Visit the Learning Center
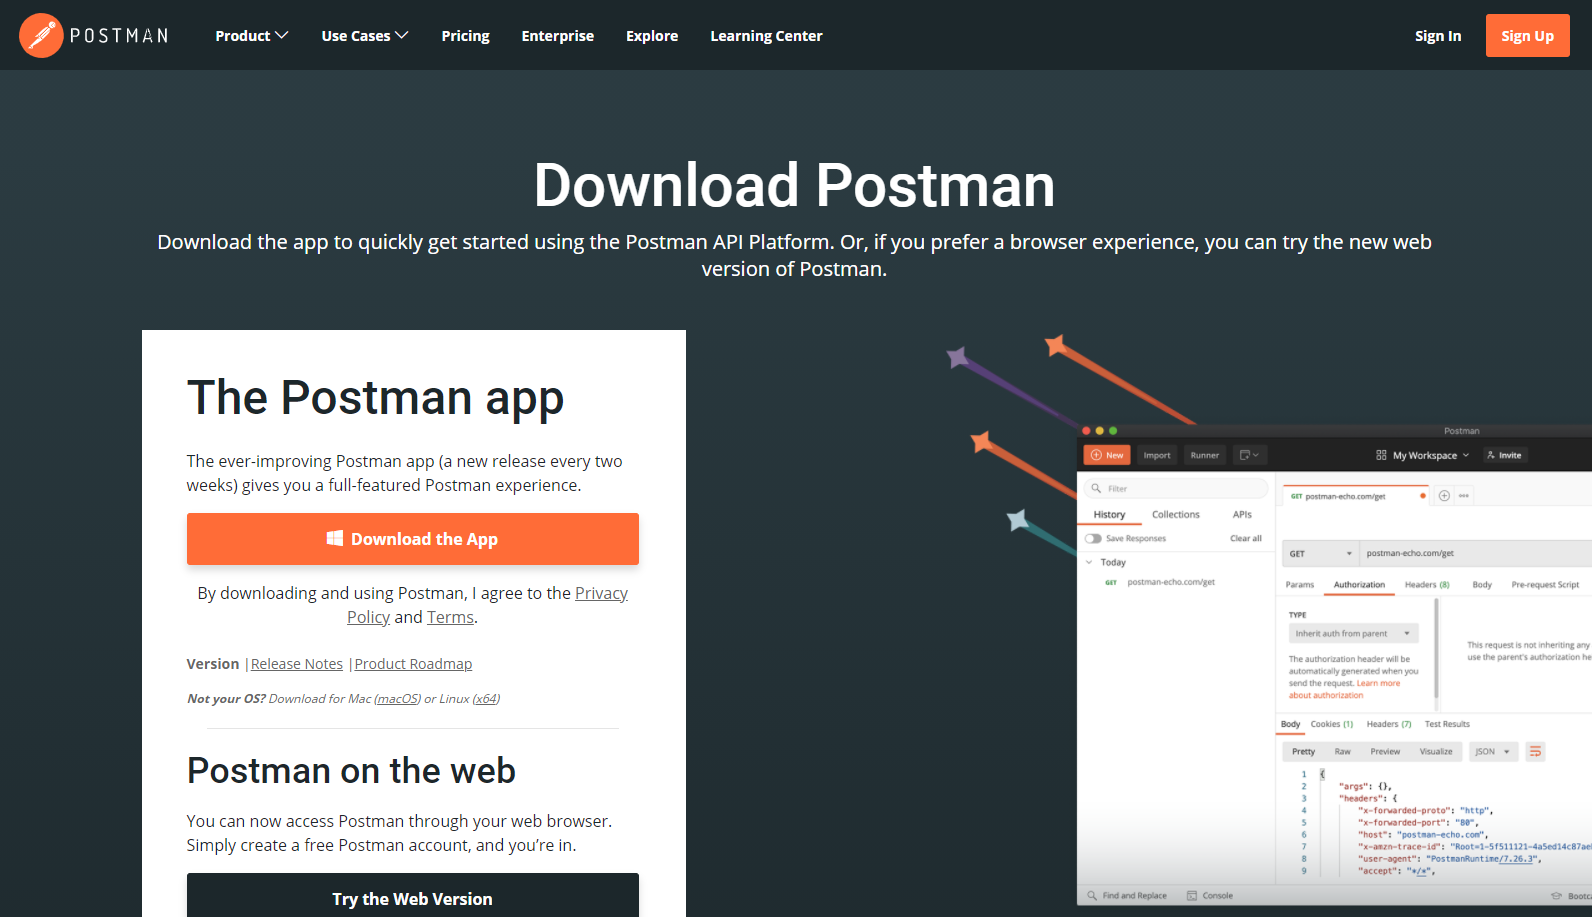Viewport: 1592px width, 917px height. [x=766, y=36]
